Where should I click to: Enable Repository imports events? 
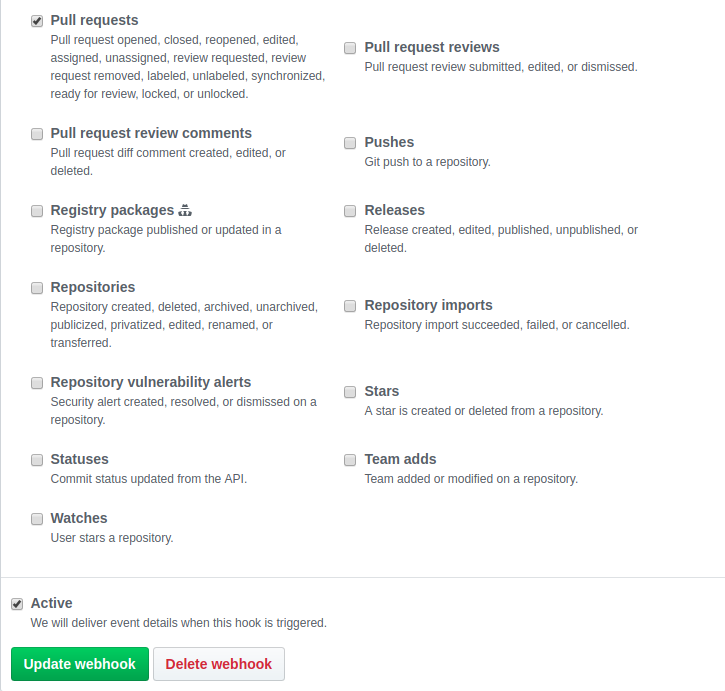coord(351,306)
